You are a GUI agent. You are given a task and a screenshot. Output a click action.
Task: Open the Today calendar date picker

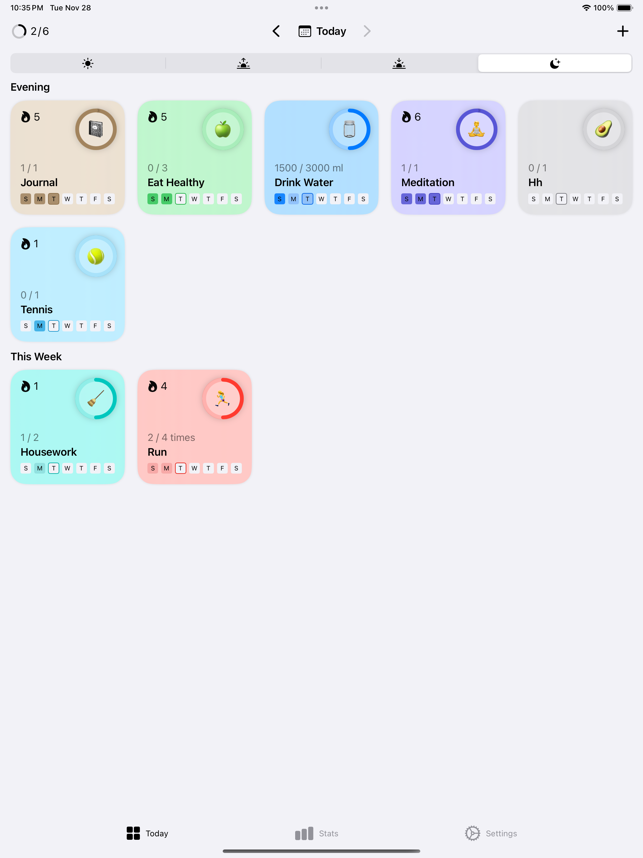[322, 31]
